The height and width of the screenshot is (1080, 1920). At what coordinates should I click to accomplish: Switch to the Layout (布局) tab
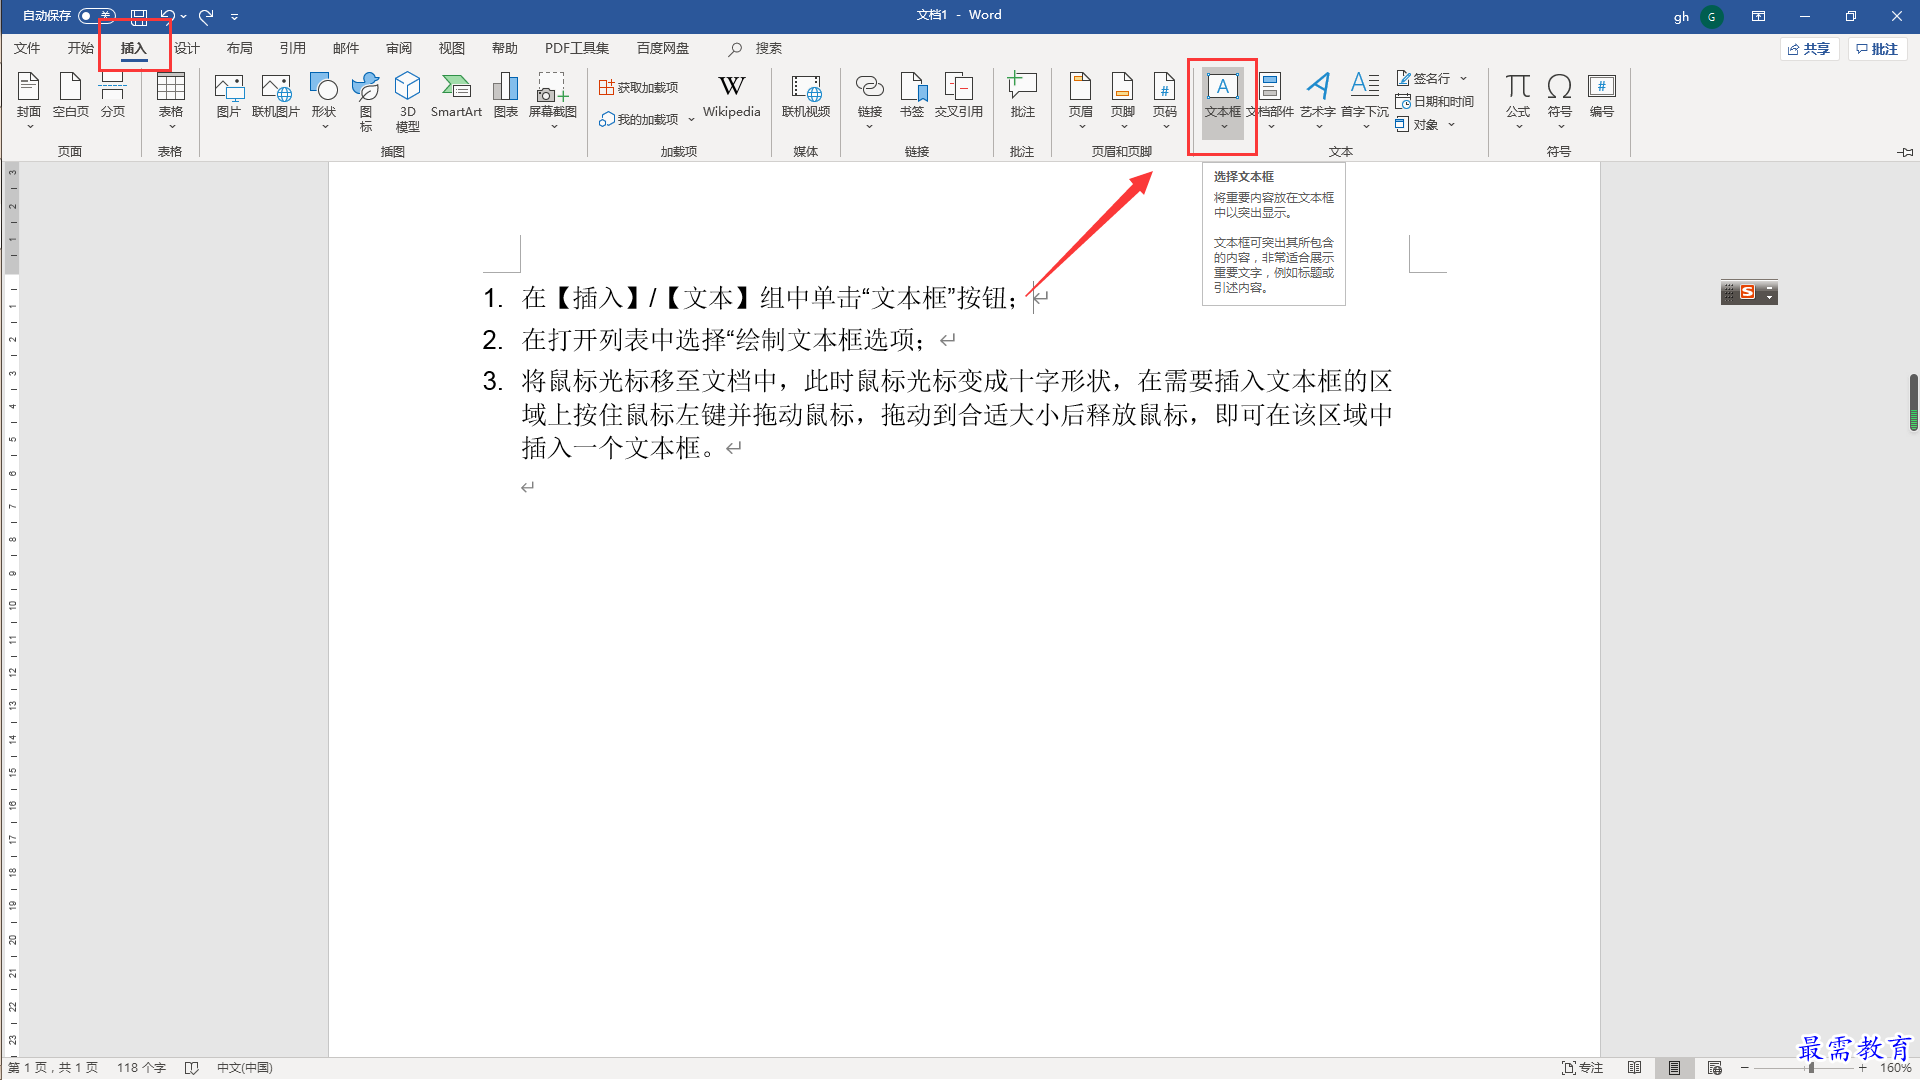point(240,48)
